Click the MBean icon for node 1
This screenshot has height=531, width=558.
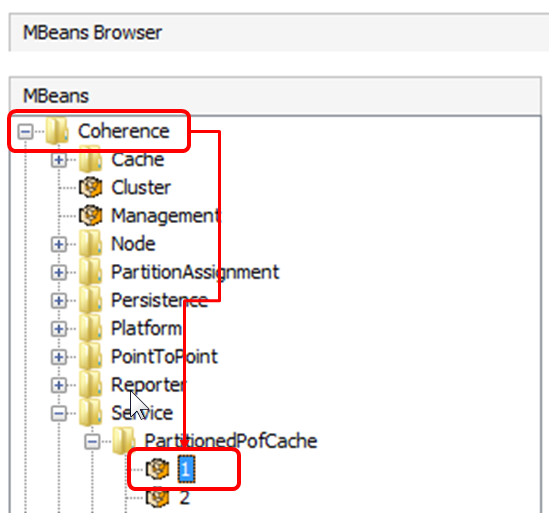(157, 469)
